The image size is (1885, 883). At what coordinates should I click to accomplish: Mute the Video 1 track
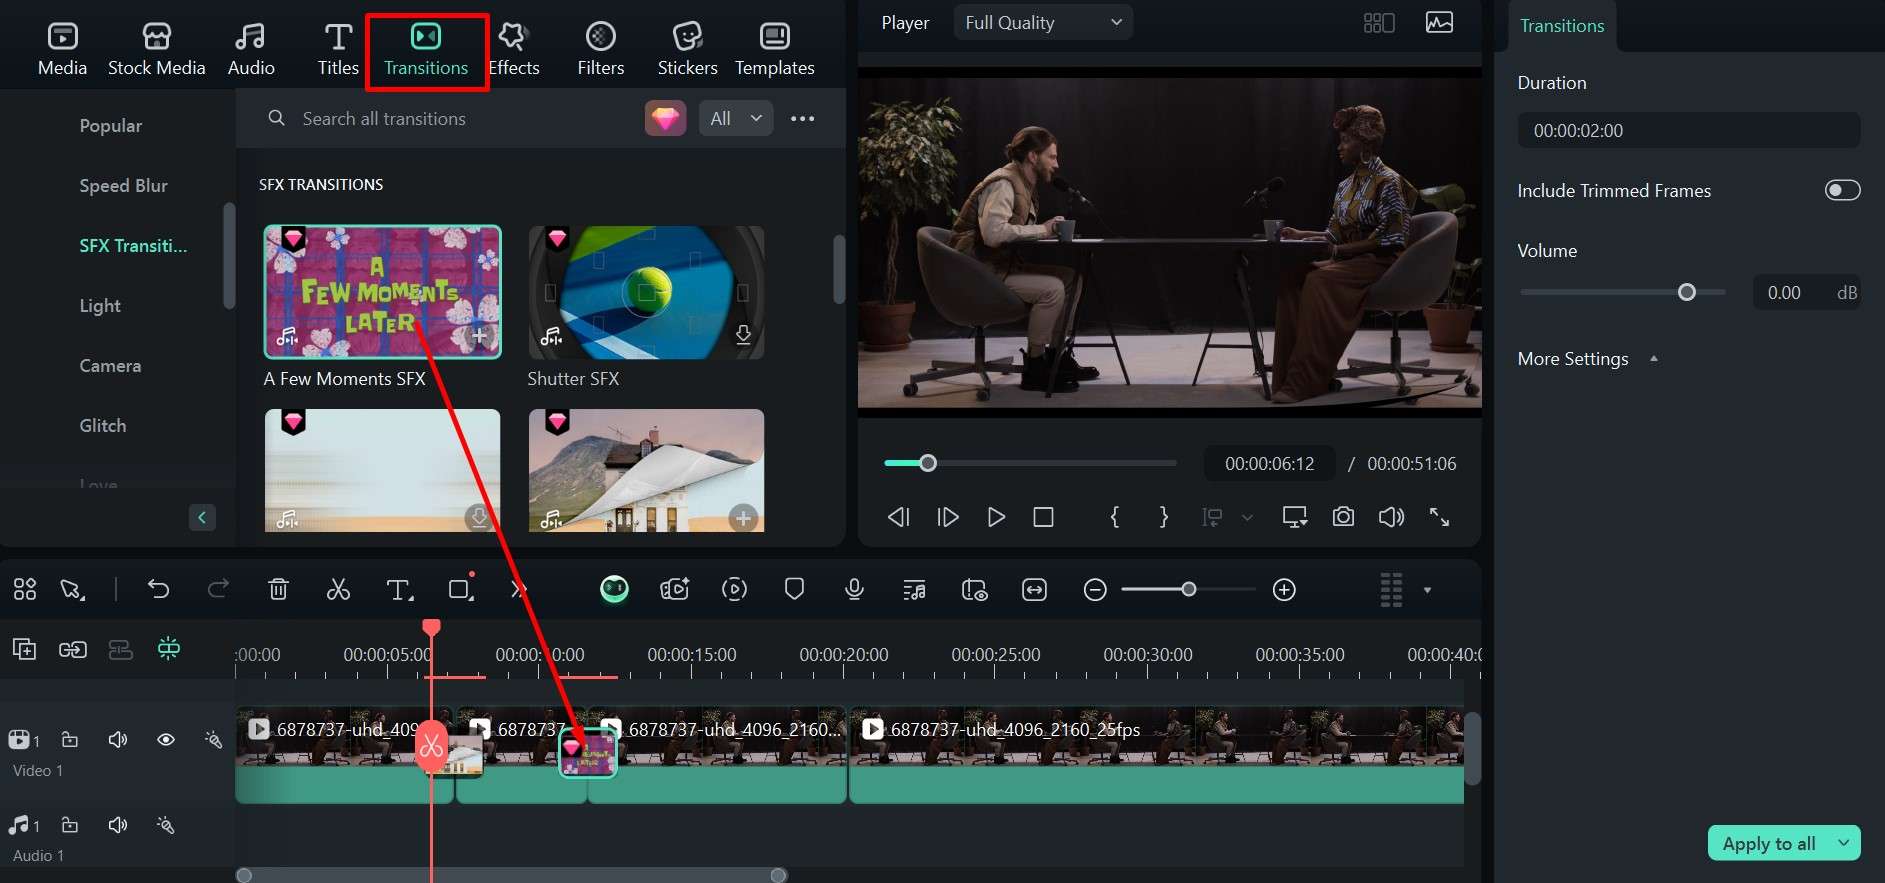tap(118, 740)
